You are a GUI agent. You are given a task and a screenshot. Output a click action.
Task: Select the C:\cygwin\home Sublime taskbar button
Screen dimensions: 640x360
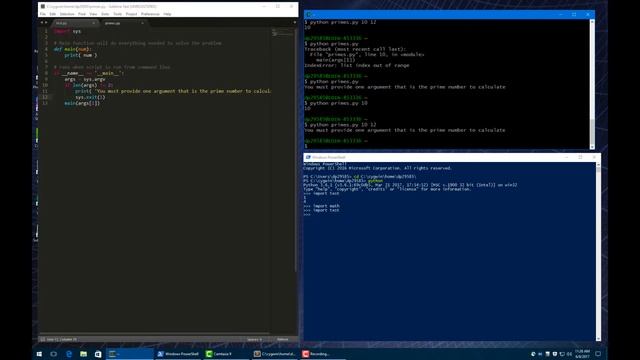click(x=275, y=354)
